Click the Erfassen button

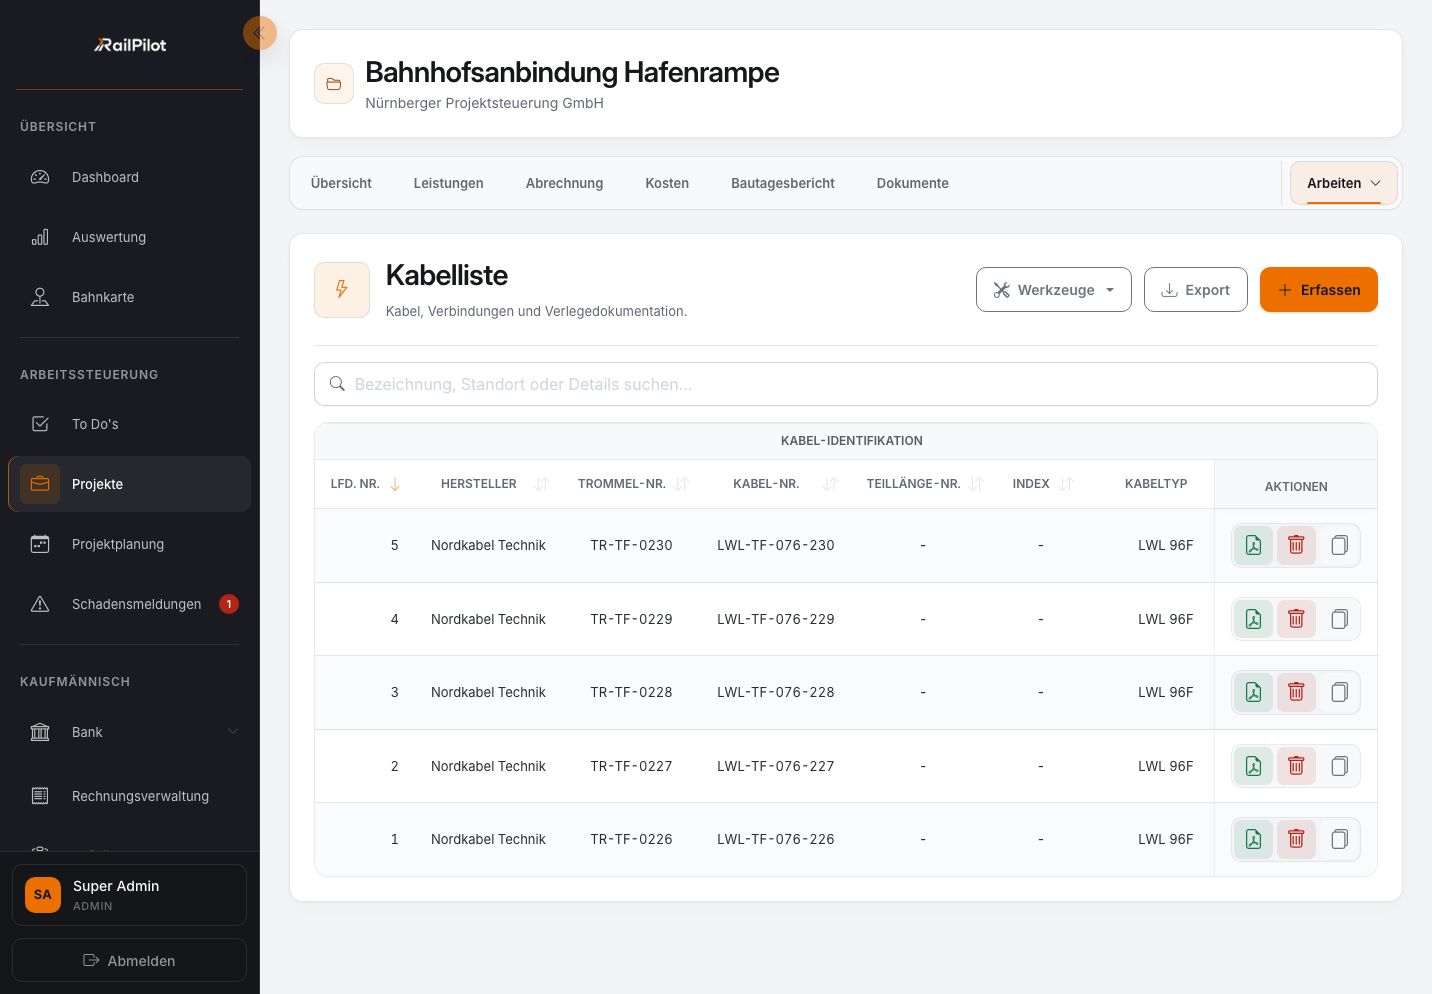click(1319, 290)
